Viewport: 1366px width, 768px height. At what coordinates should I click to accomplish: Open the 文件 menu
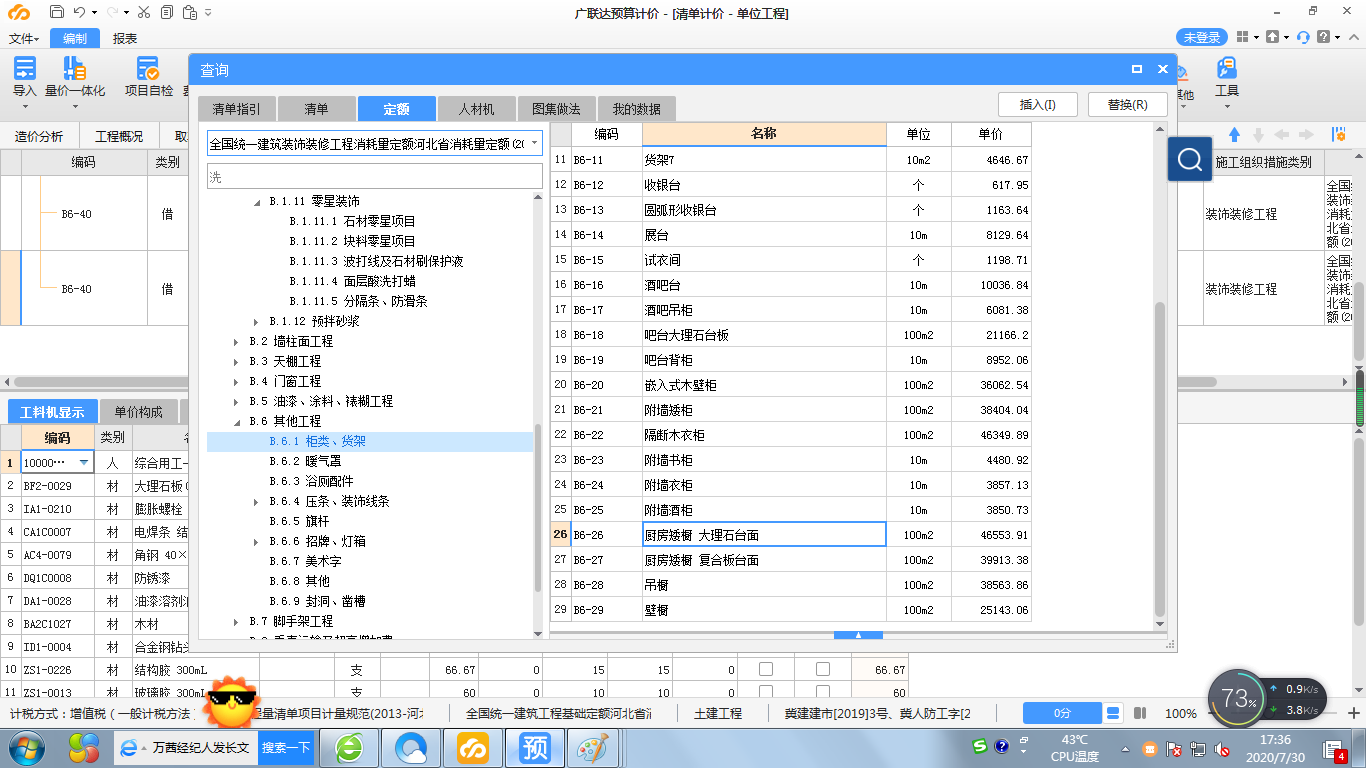pyautogui.click(x=24, y=38)
